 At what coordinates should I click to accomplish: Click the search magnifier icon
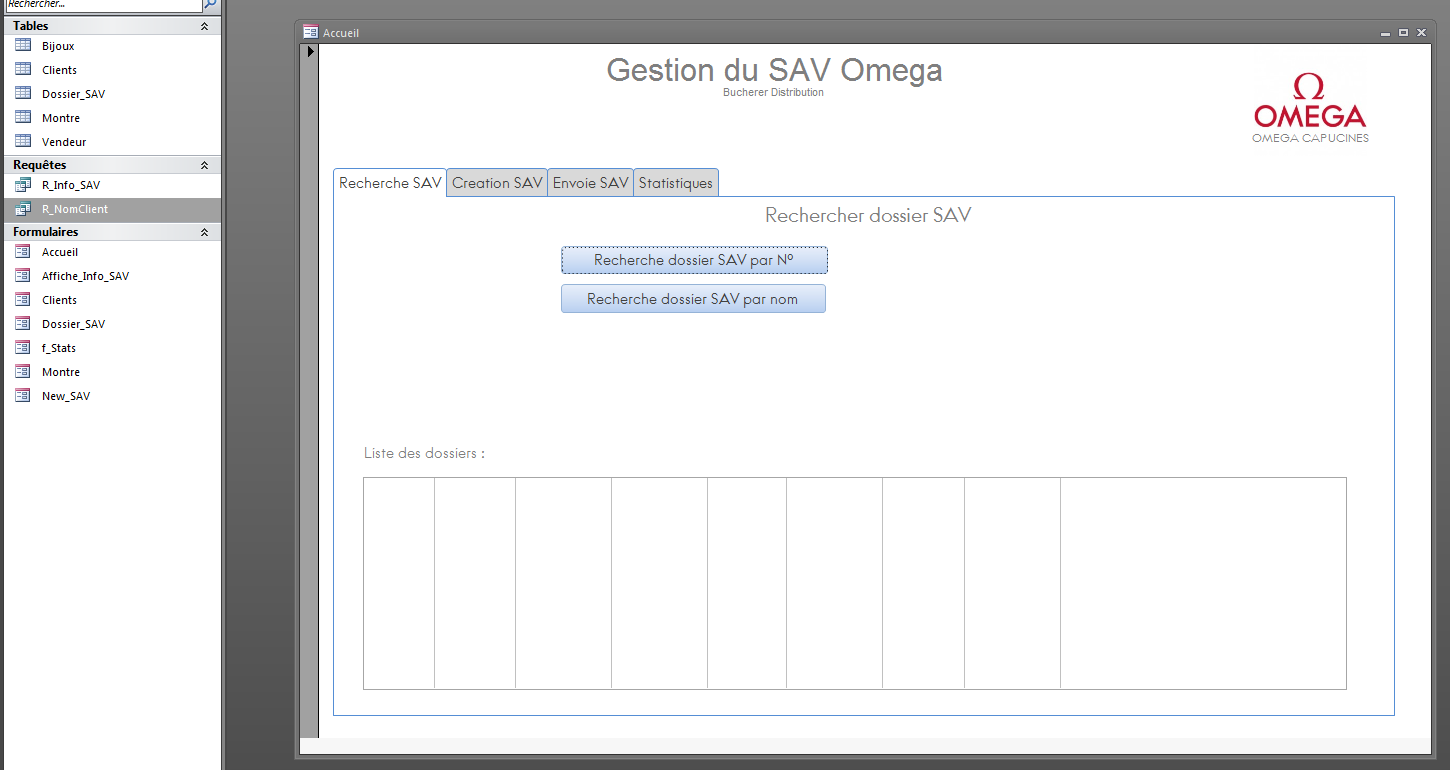click(210, 5)
